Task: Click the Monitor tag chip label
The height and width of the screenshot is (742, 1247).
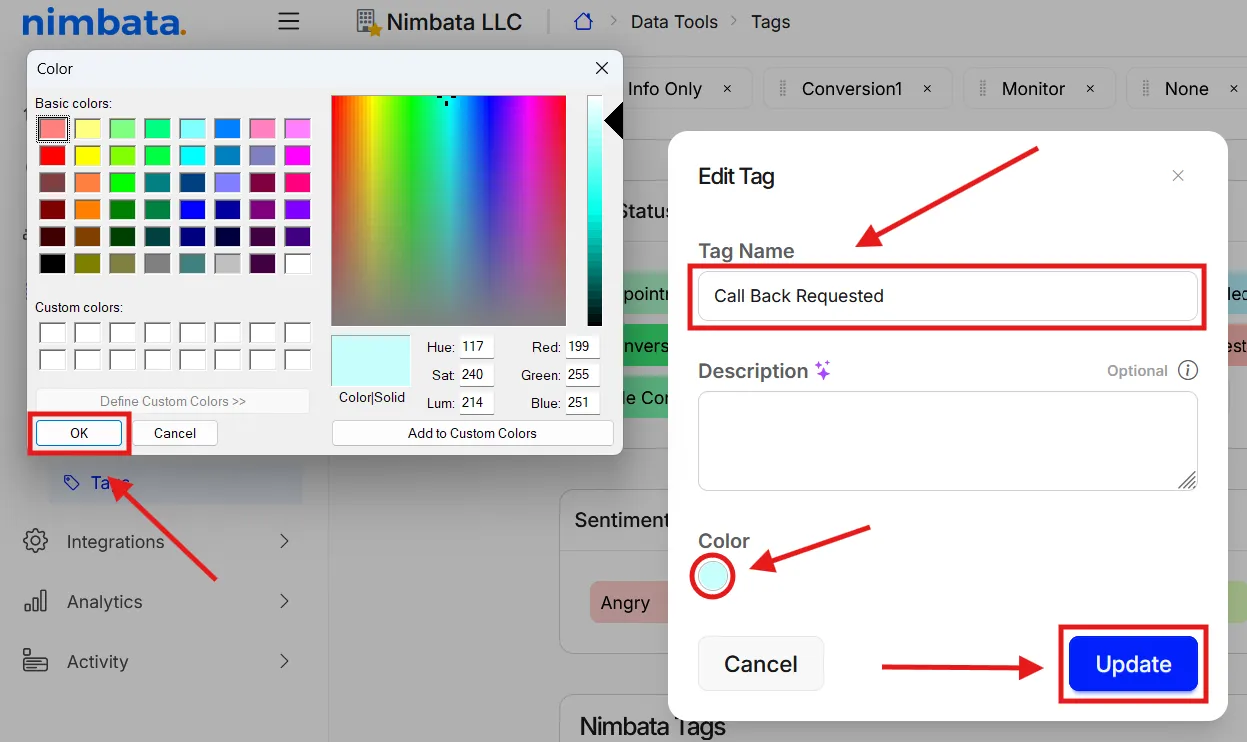Action: click(x=1033, y=89)
